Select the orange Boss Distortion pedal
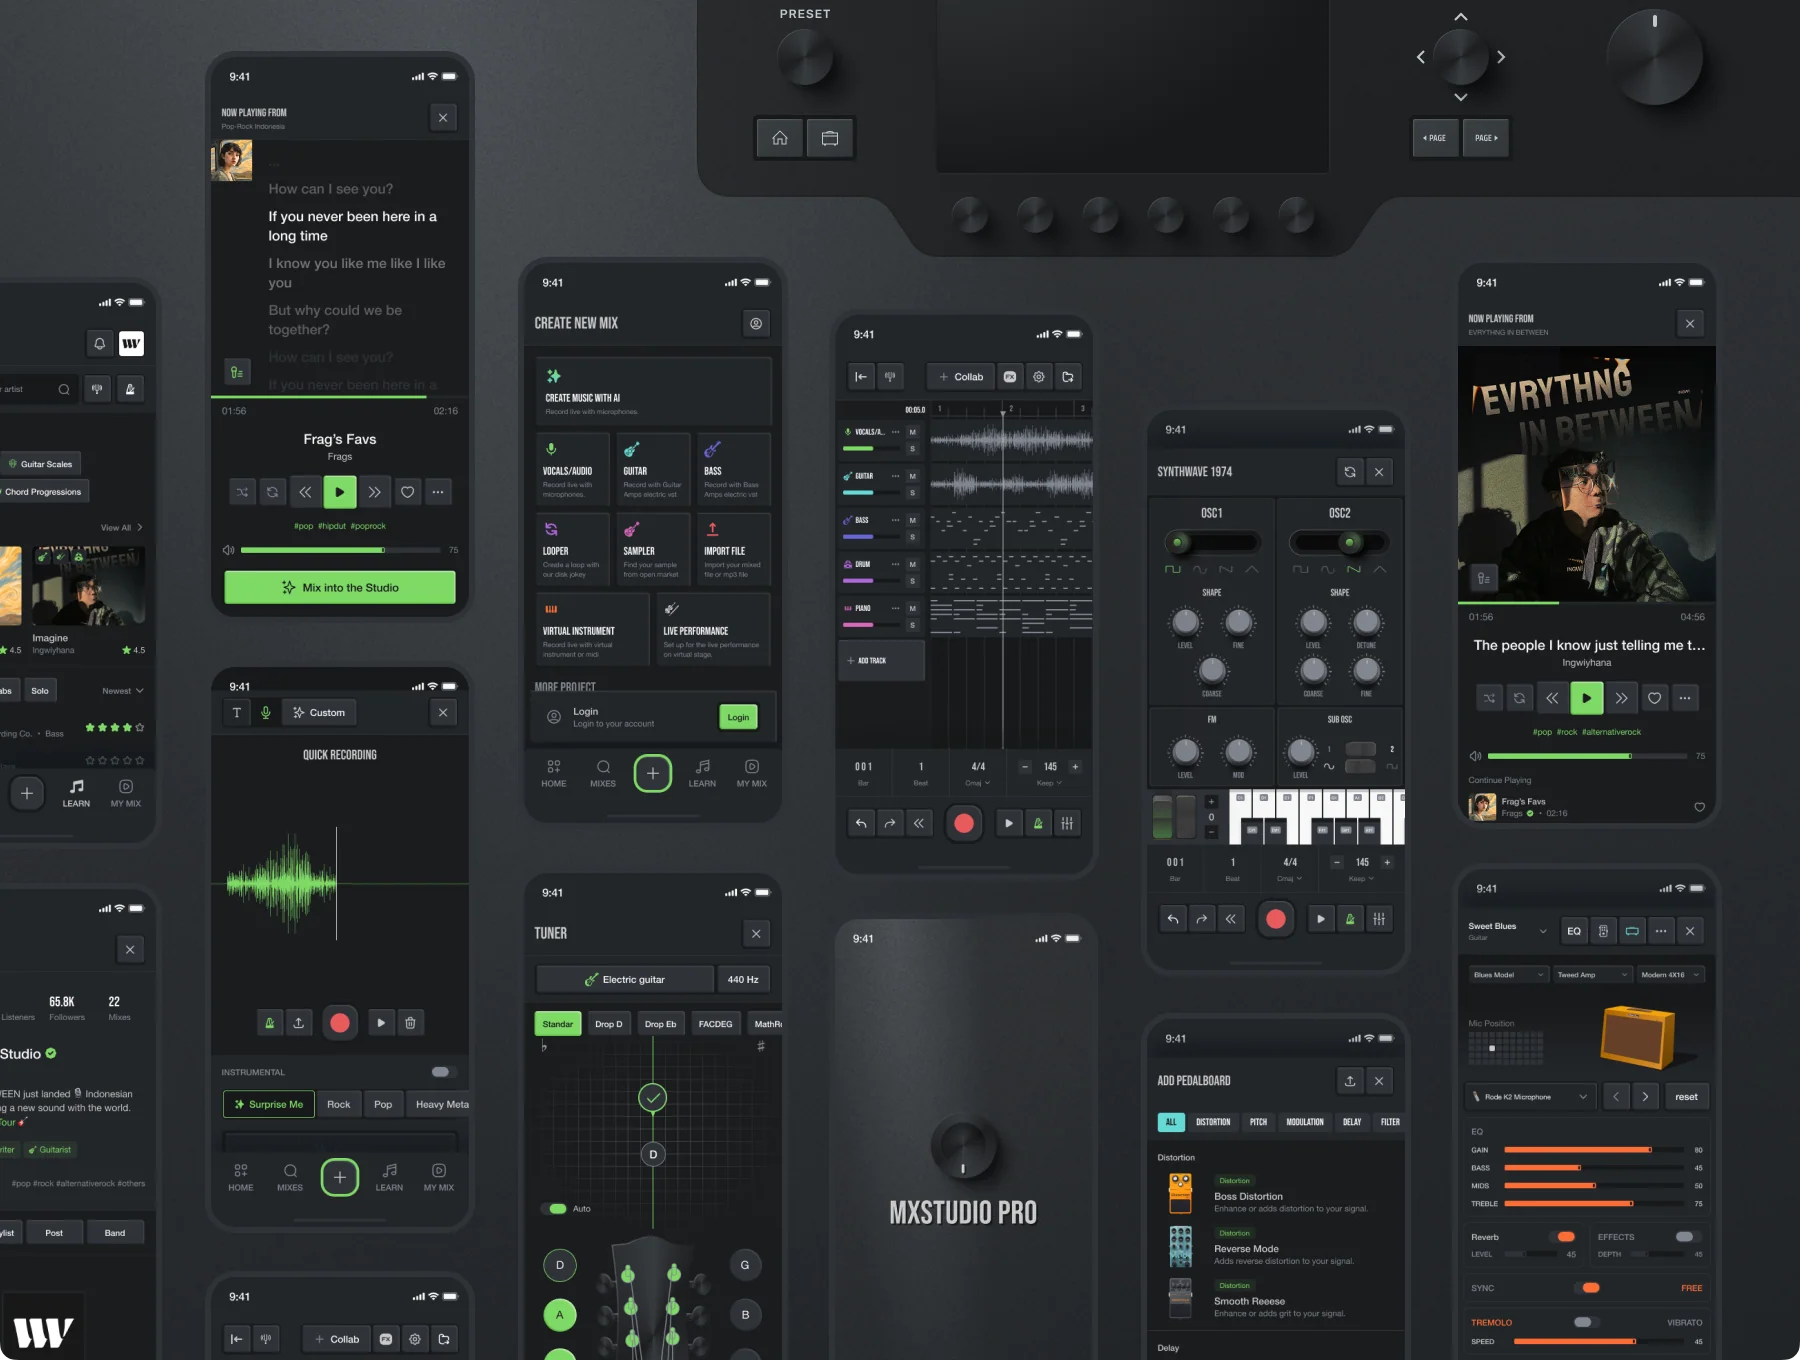Screen dimensions: 1800x1360 [x=1180, y=1194]
